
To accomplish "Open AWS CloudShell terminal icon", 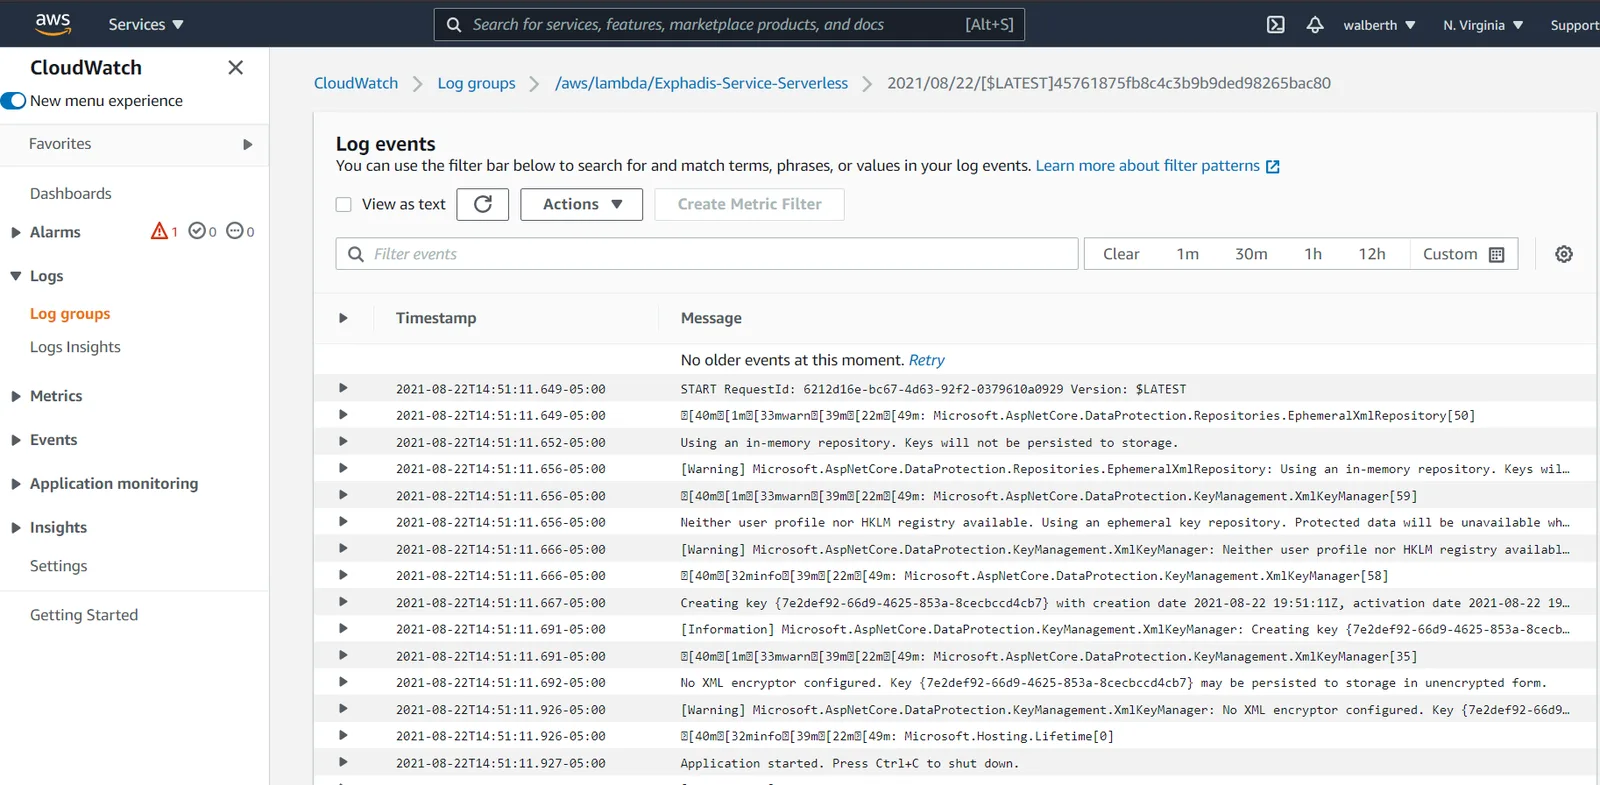I will pos(1275,25).
